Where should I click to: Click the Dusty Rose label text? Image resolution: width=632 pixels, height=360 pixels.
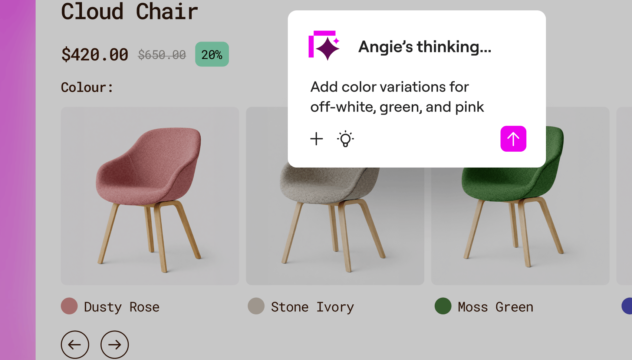(122, 307)
